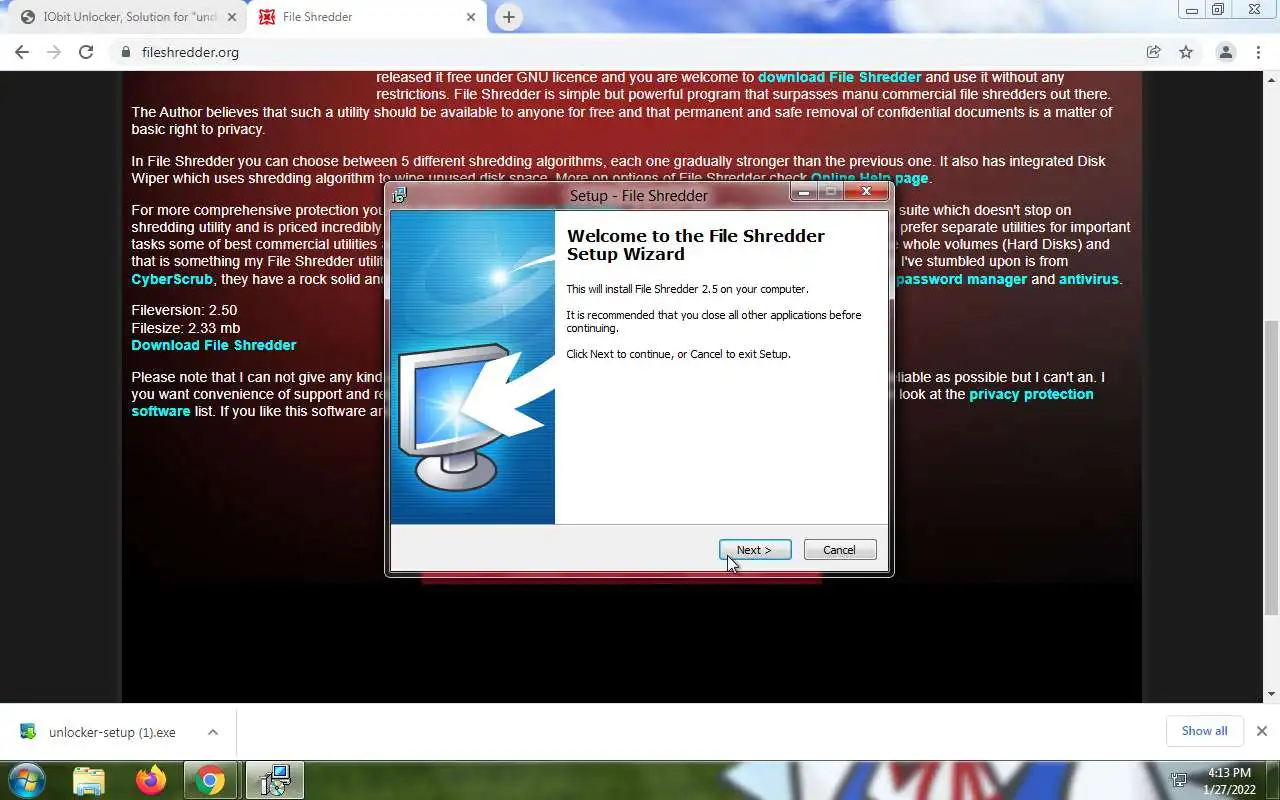This screenshot has width=1280, height=800.
Task: Close the downloads bar
Action: click(x=1262, y=731)
